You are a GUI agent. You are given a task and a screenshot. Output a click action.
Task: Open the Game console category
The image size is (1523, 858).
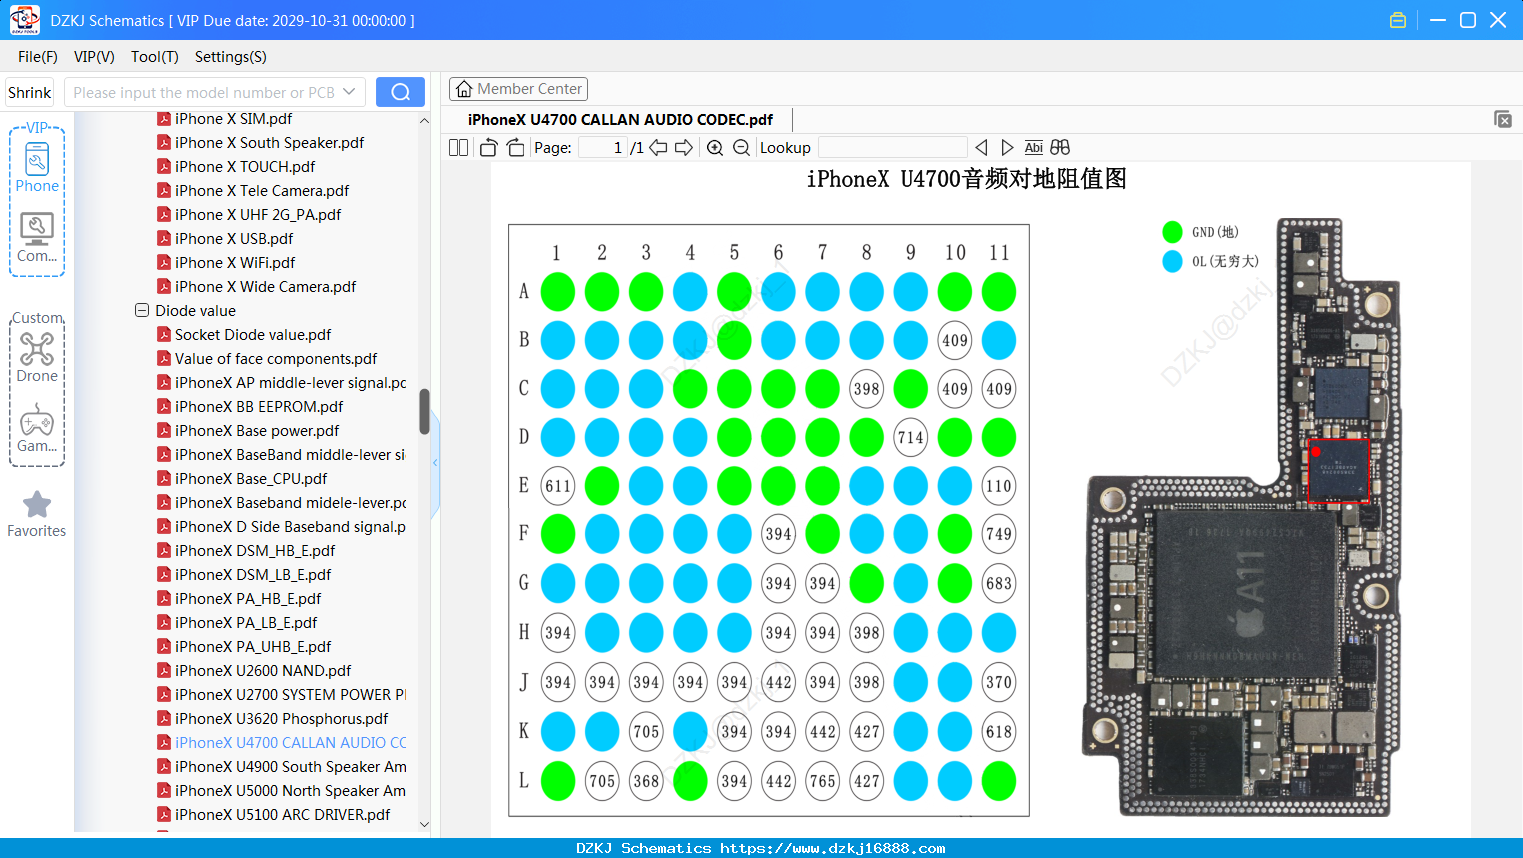(x=37, y=428)
